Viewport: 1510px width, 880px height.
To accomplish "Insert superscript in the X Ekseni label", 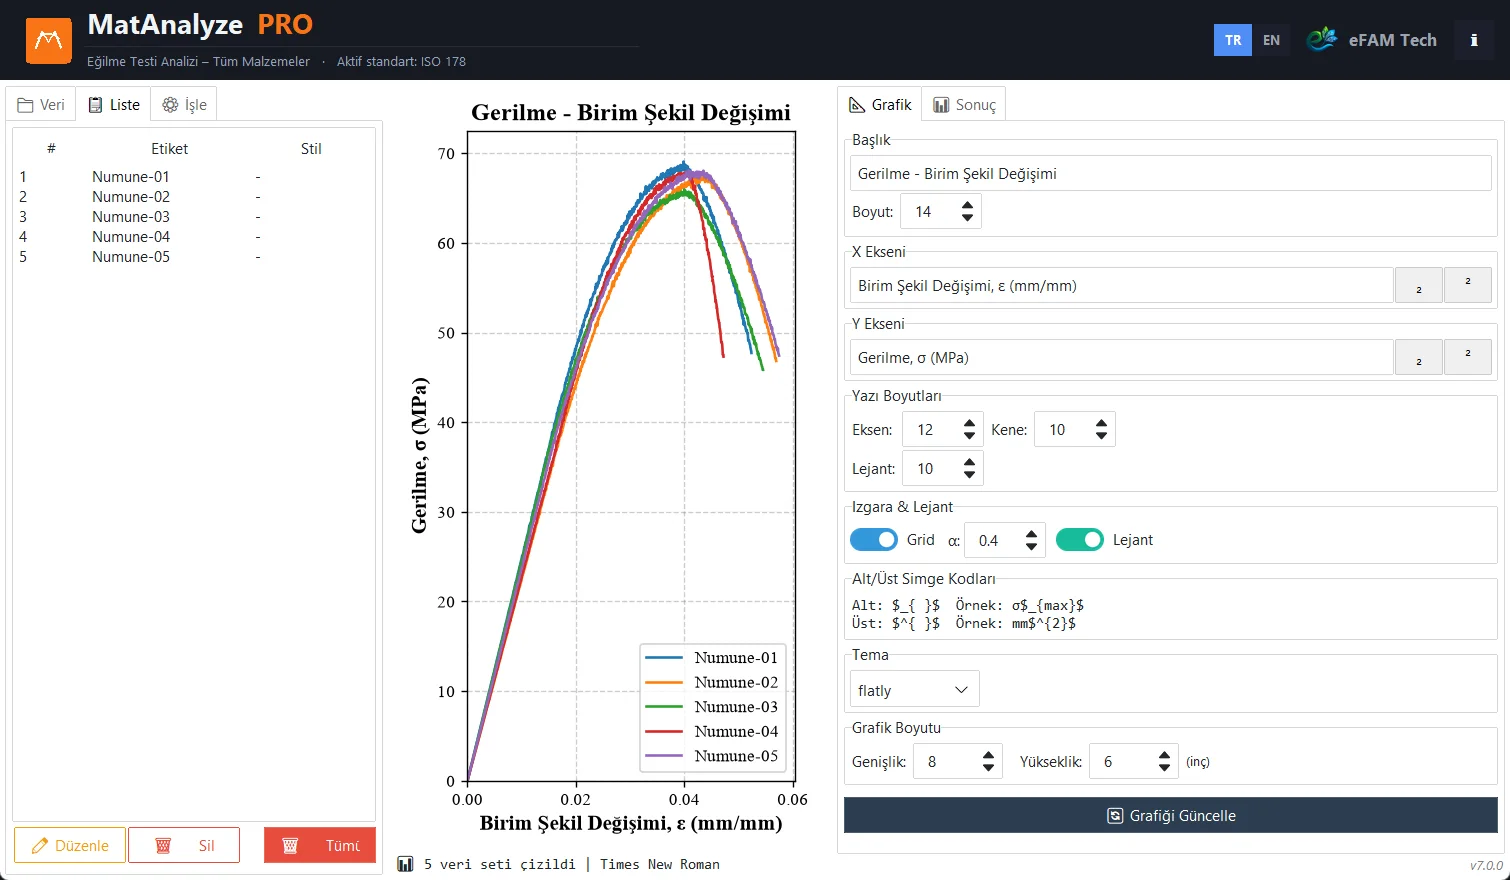I will (x=1467, y=285).
